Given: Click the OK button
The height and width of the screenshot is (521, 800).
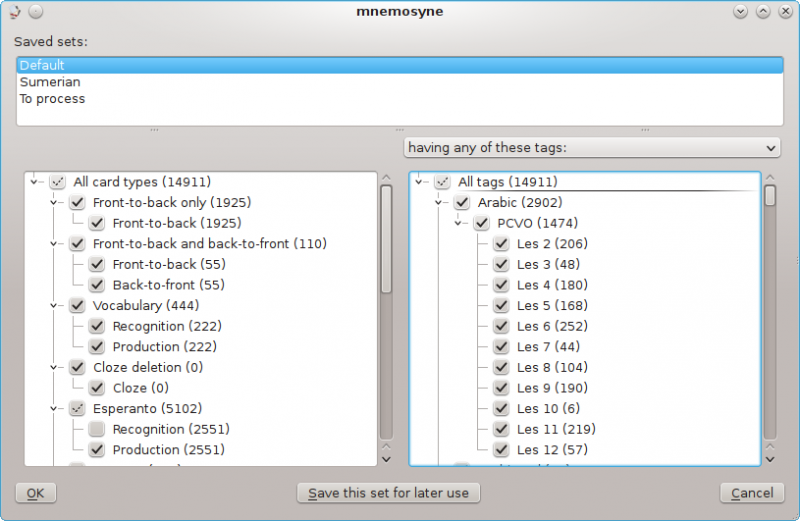Looking at the screenshot, I should (36, 493).
